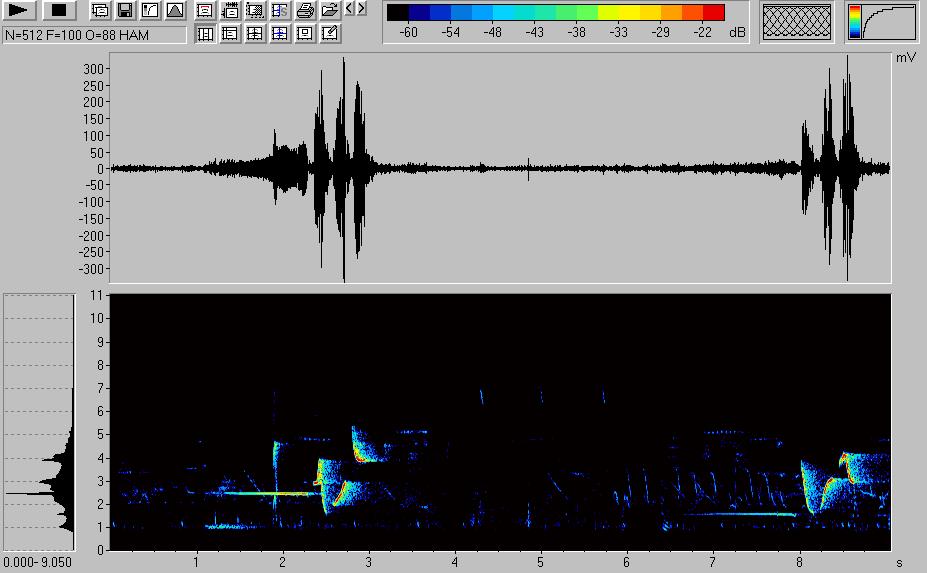
Task: Click the red-marked window icon after the bell curve
Action: 205,11
